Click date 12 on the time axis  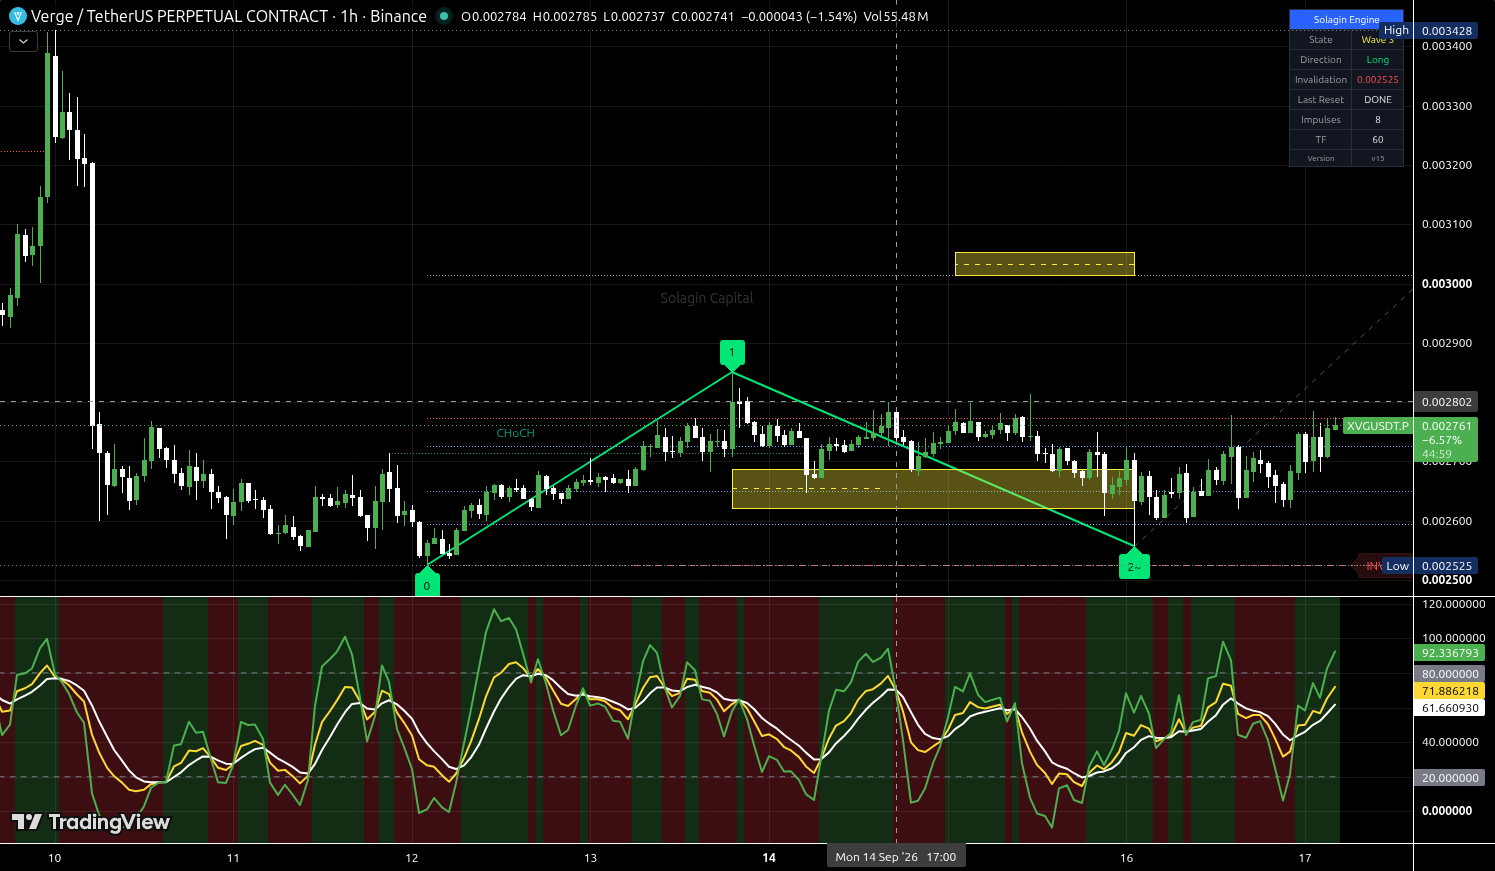tap(412, 858)
